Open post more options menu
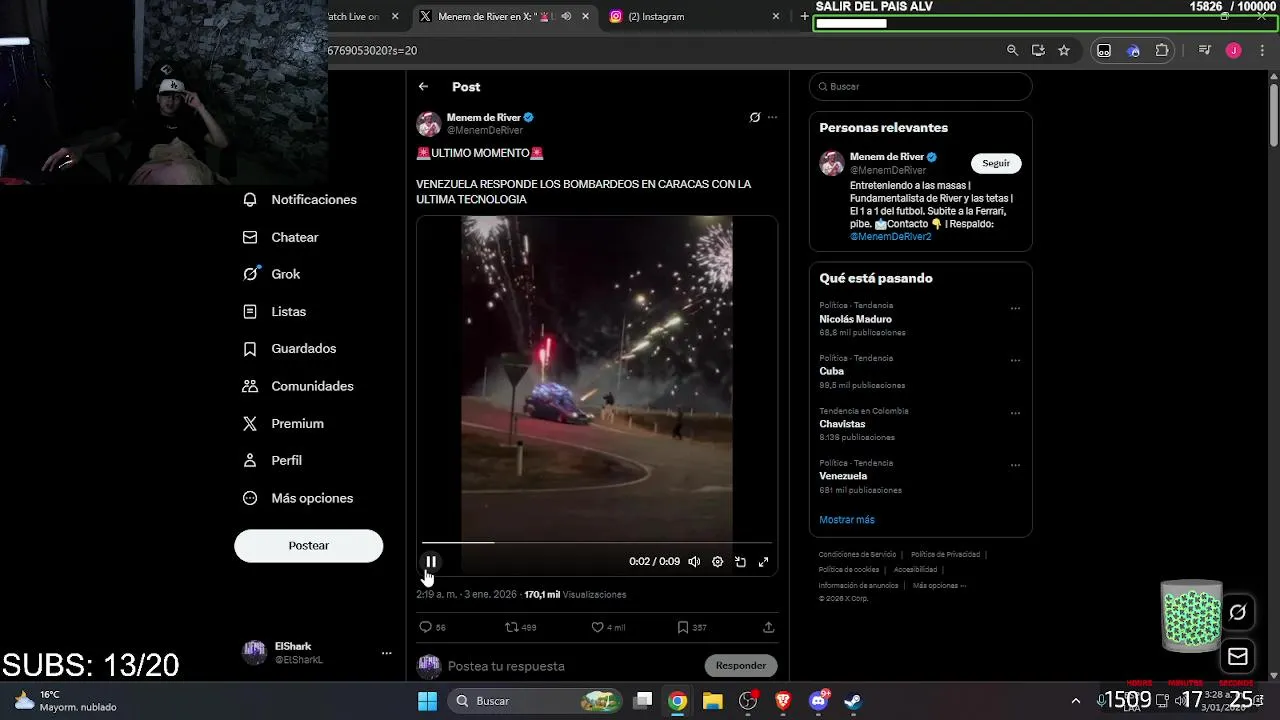The width and height of the screenshot is (1280, 720). 772,117
